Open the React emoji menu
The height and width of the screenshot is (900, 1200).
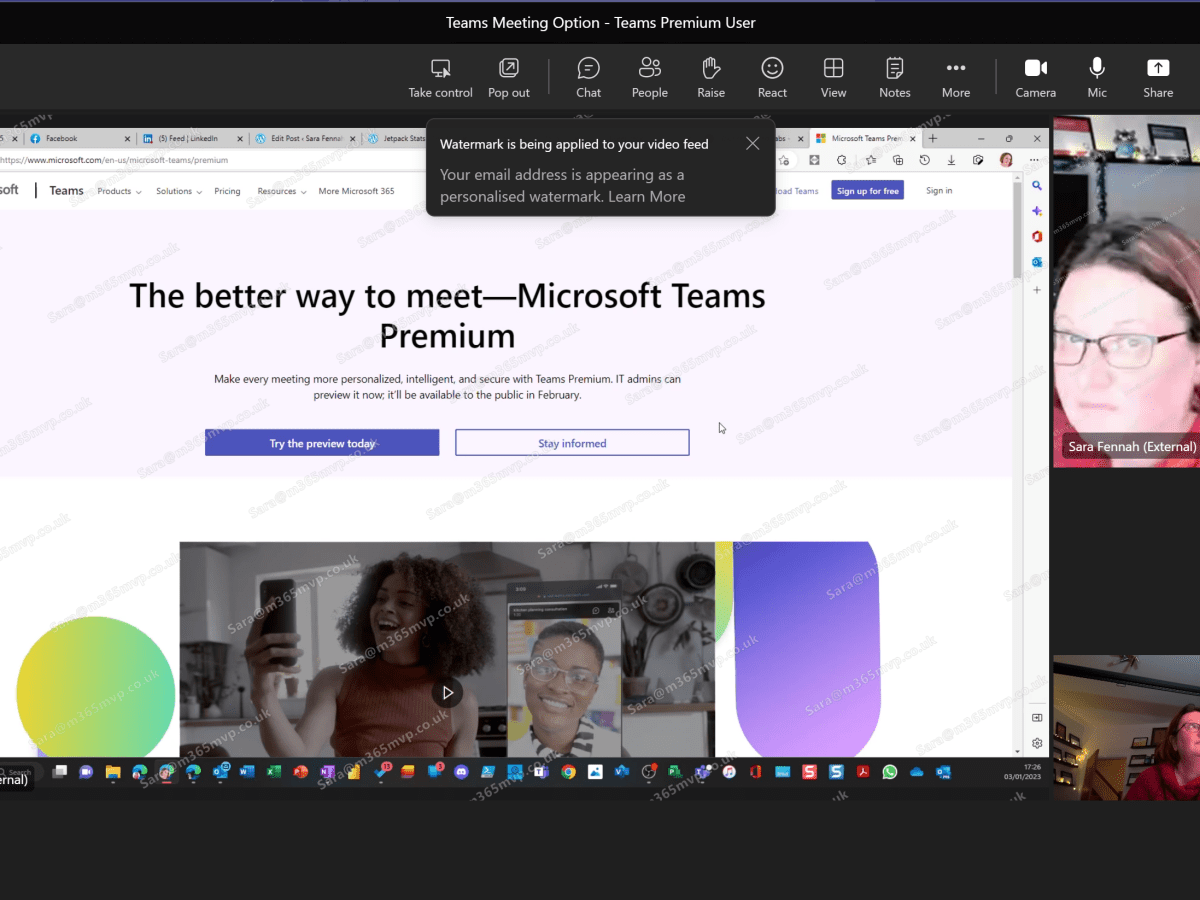[x=772, y=70]
